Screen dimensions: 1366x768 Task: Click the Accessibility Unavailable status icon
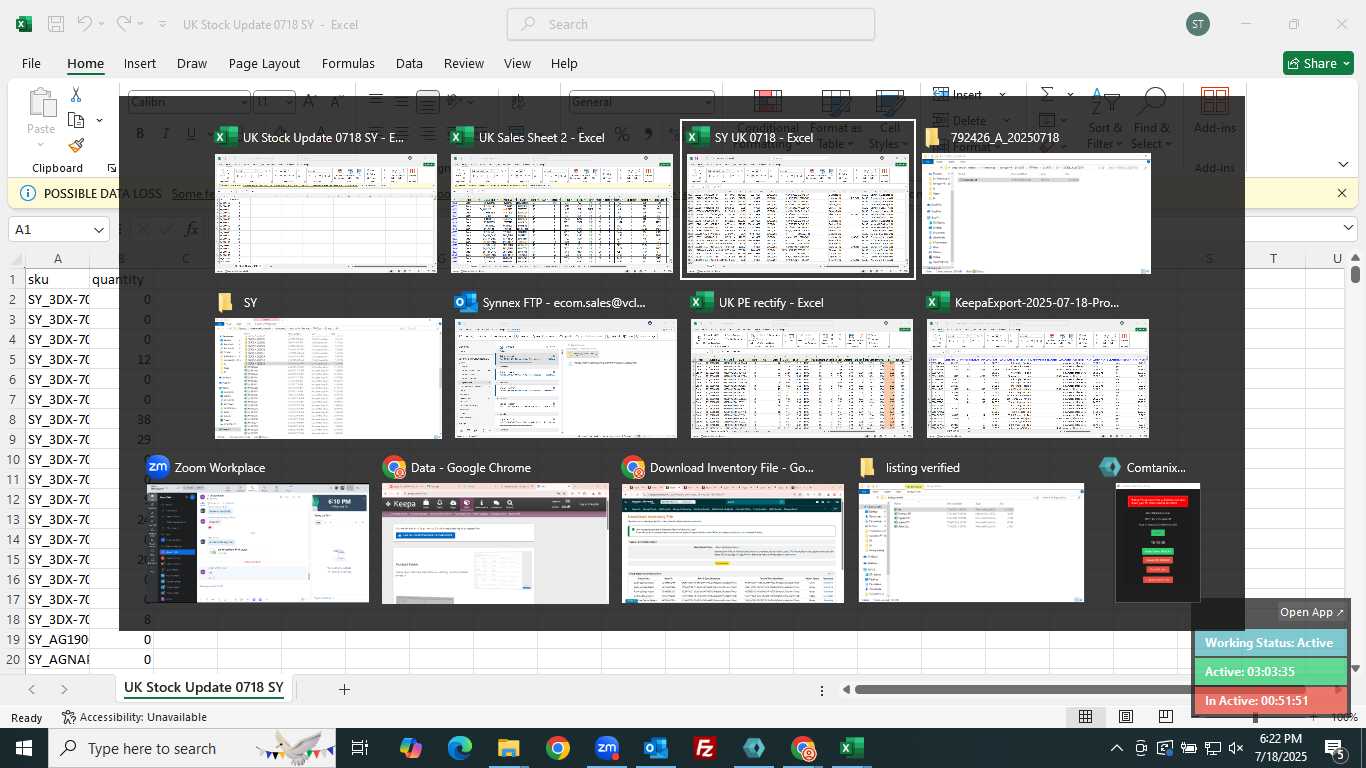tap(69, 717)
